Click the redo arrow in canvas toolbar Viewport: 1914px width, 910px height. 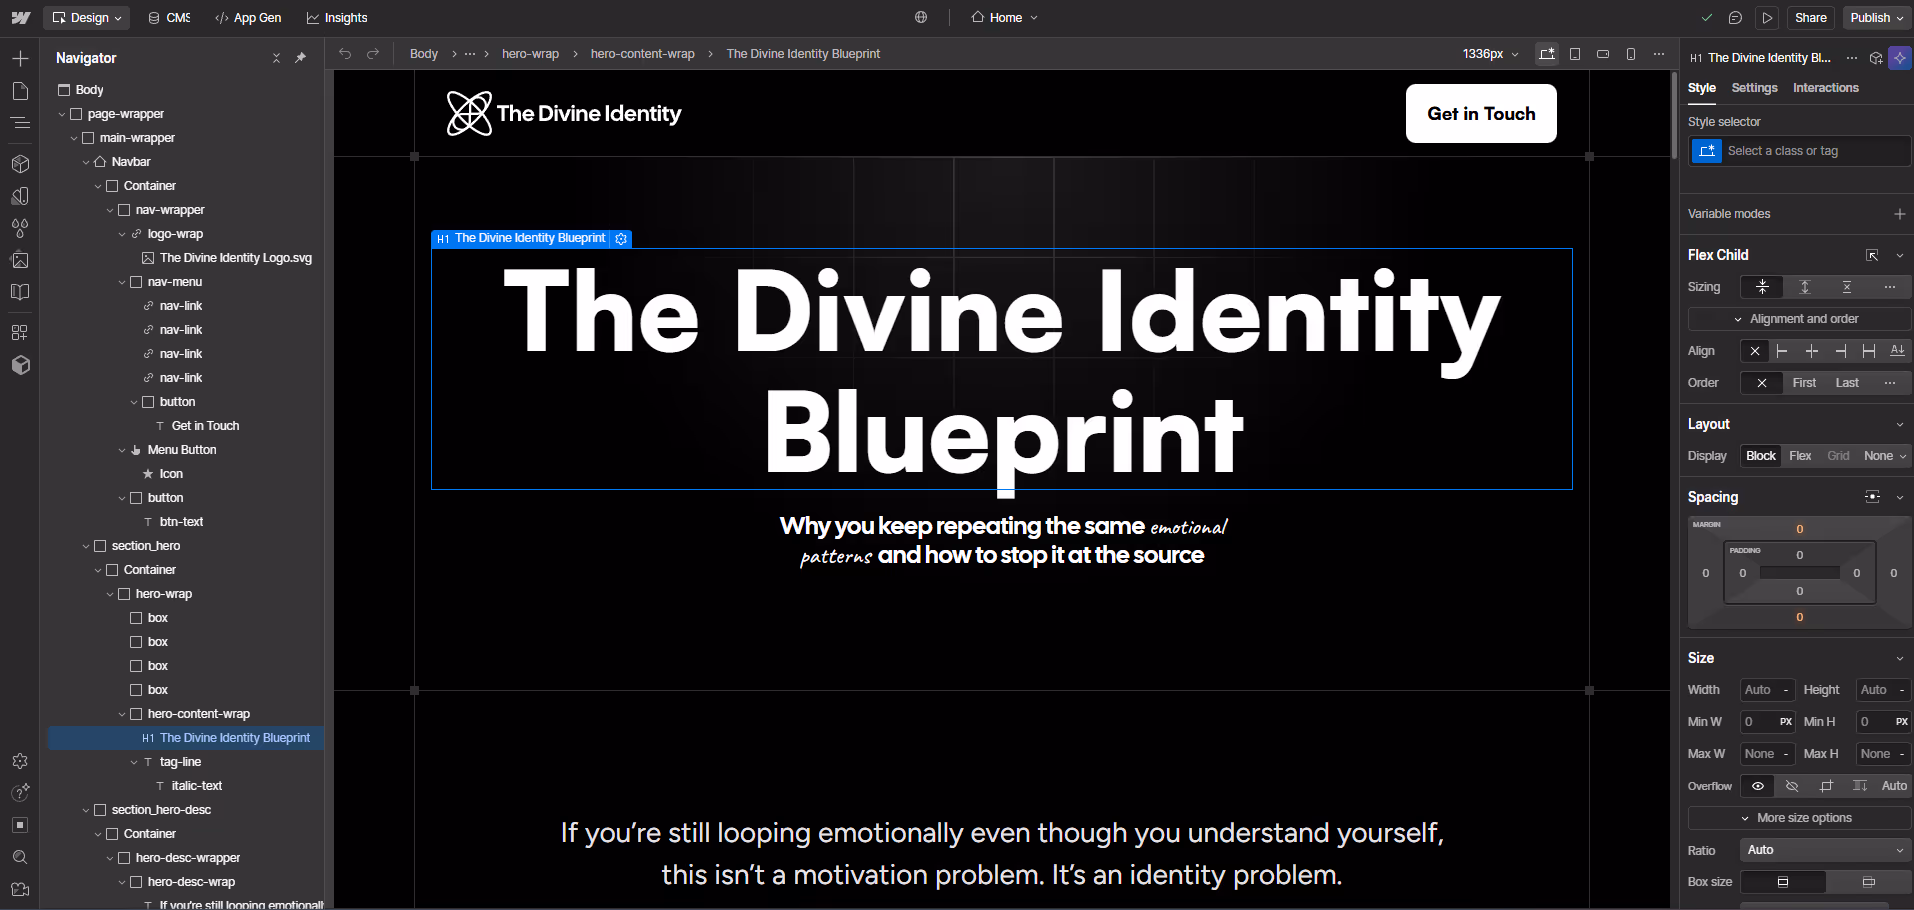click(x=373, y=54)
